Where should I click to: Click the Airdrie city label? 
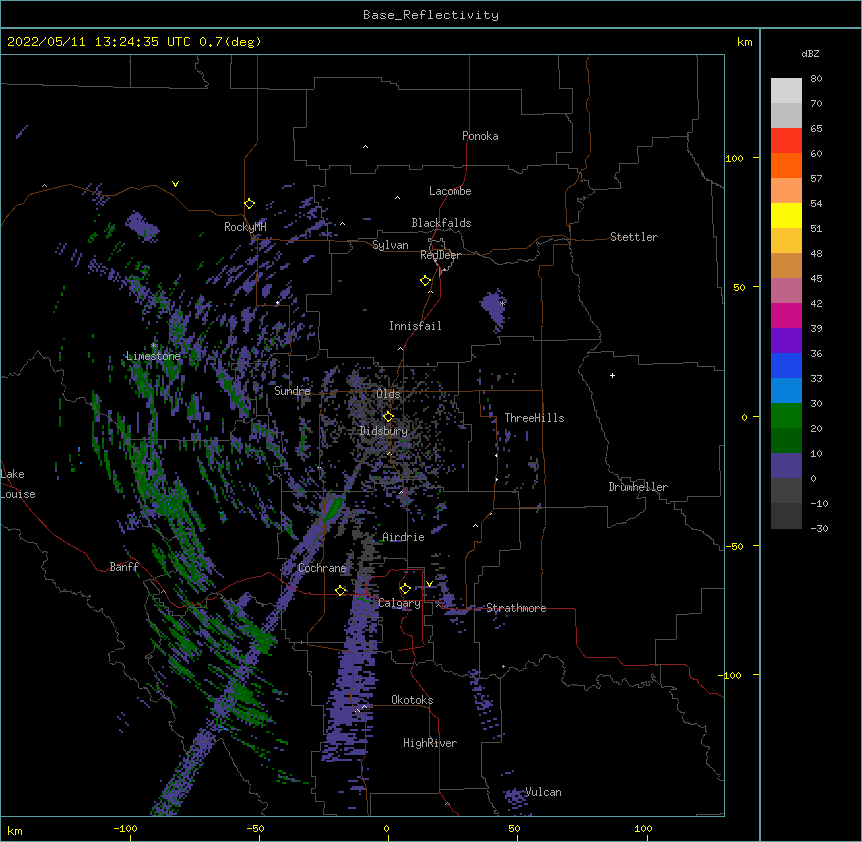pyautogui.click(x=403, y=537)
